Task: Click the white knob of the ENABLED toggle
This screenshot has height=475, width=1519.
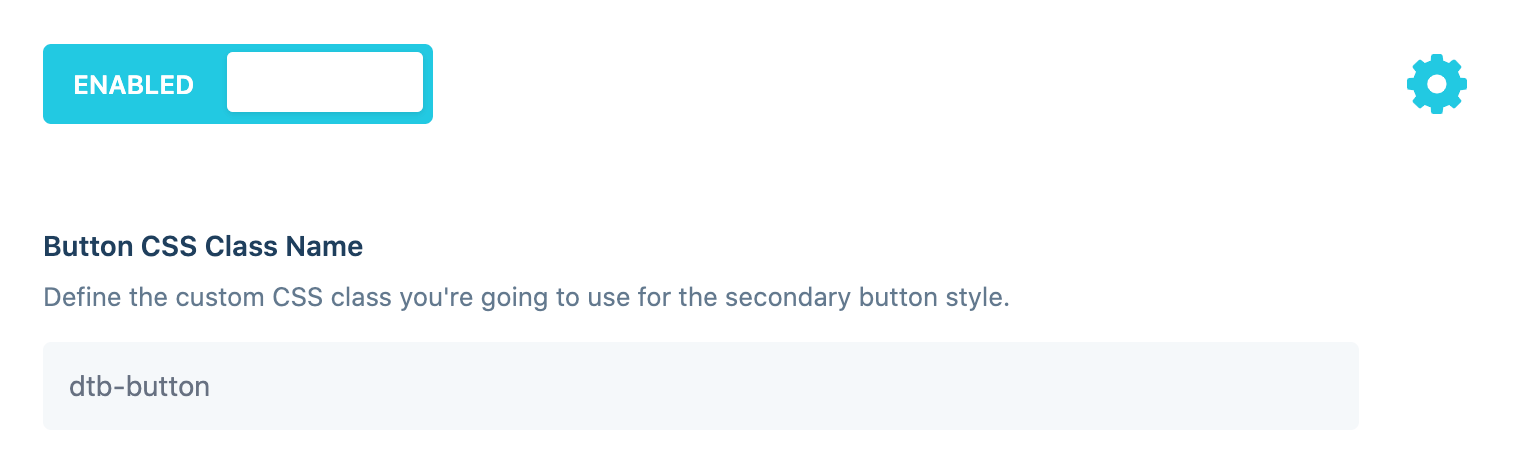Action: [325, 82]
